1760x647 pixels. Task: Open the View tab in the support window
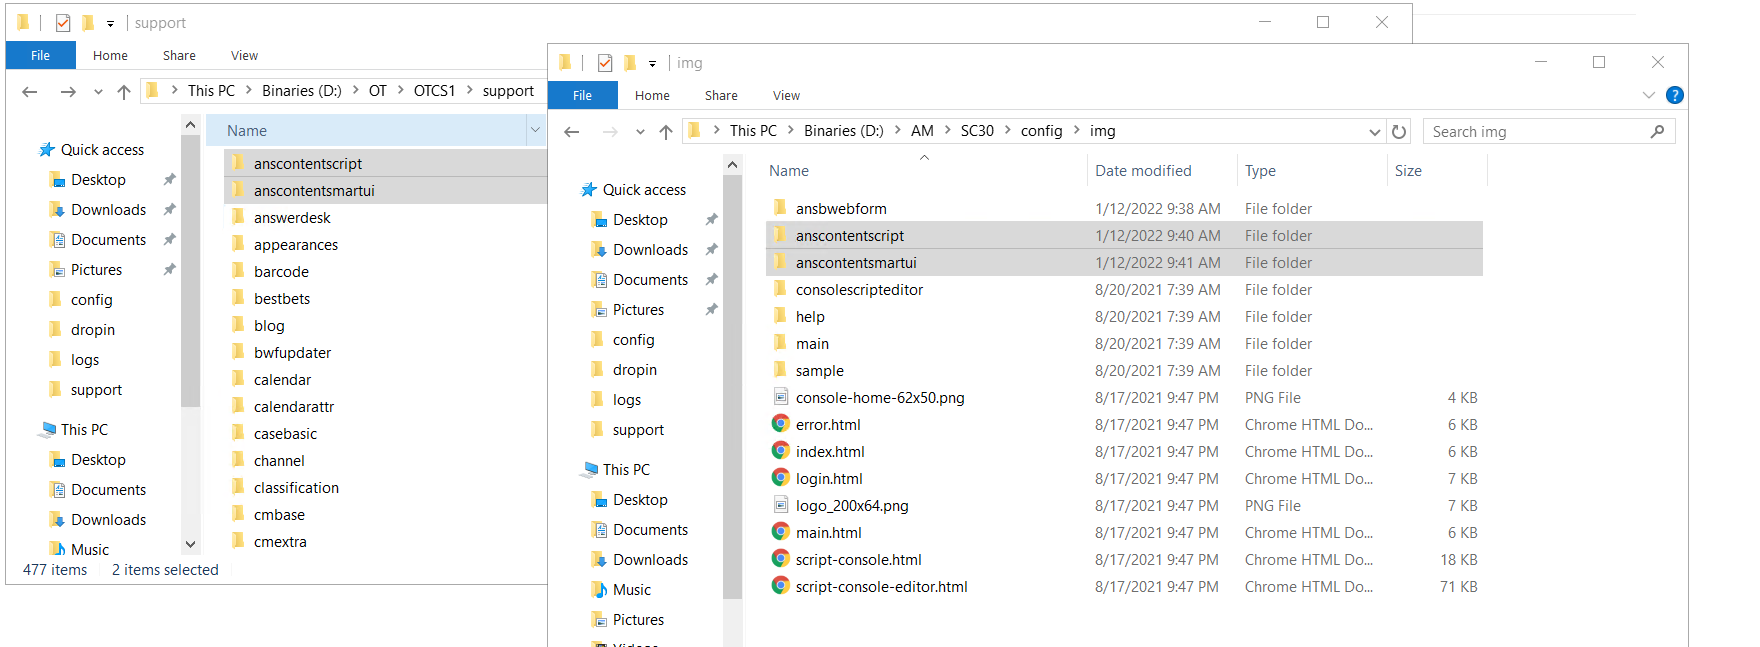[244, 55]
